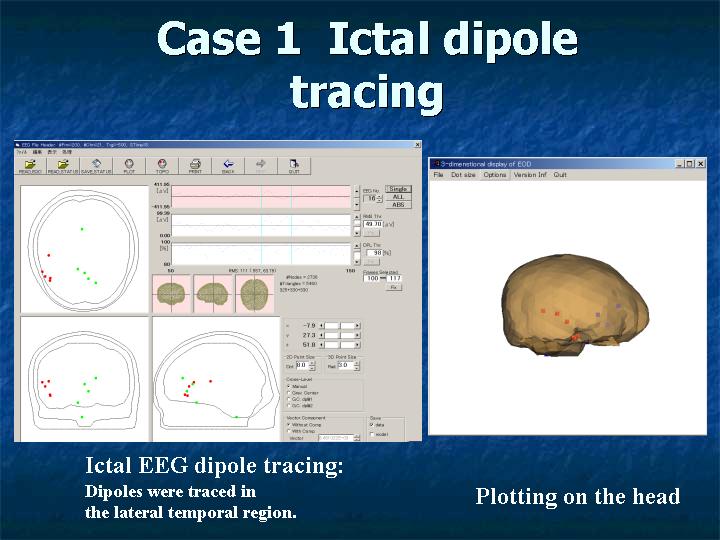Click the greyed button under CRL Thr field
This screenshot has height=540, width=720.
371,262
